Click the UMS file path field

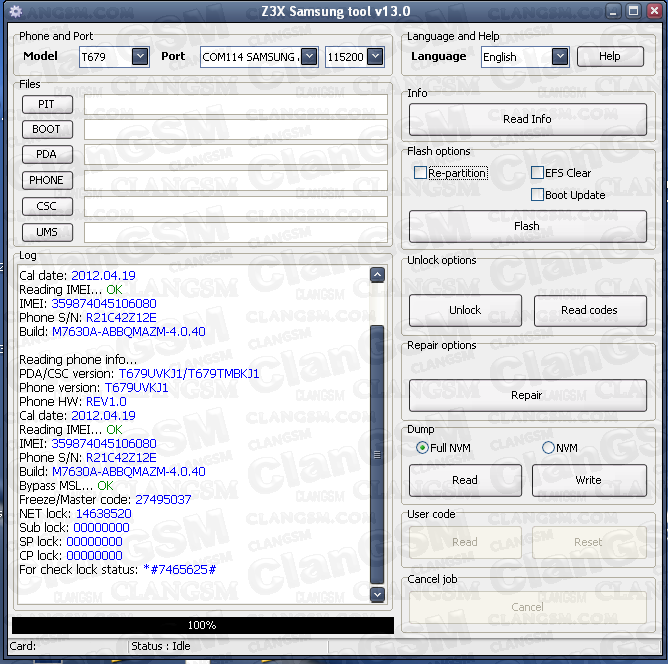pyautogui.click(x=236, y=233)
